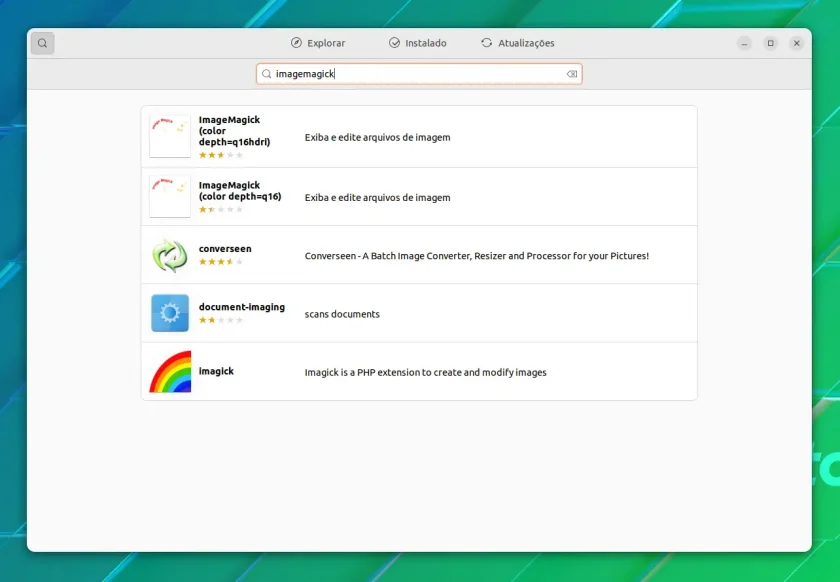The height and width of the screenshot is (582, 840).
Task: Clear the imagemagick search text
Action: point(572,74)
